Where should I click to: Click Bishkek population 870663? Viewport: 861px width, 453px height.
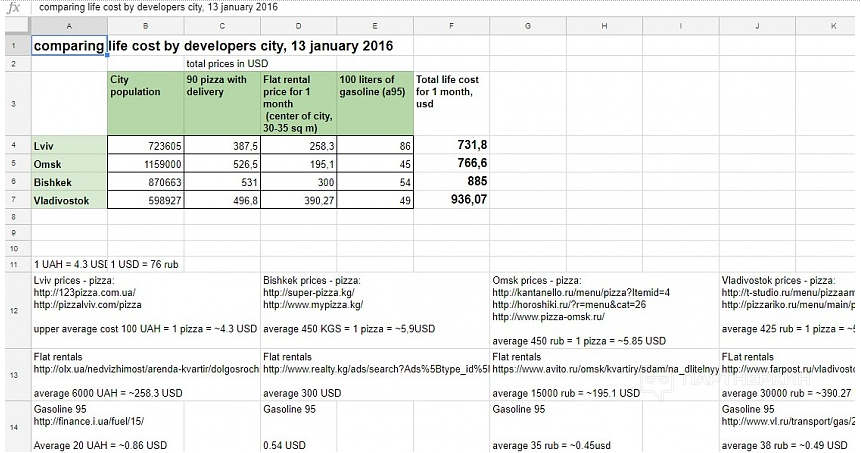point(146,182)
